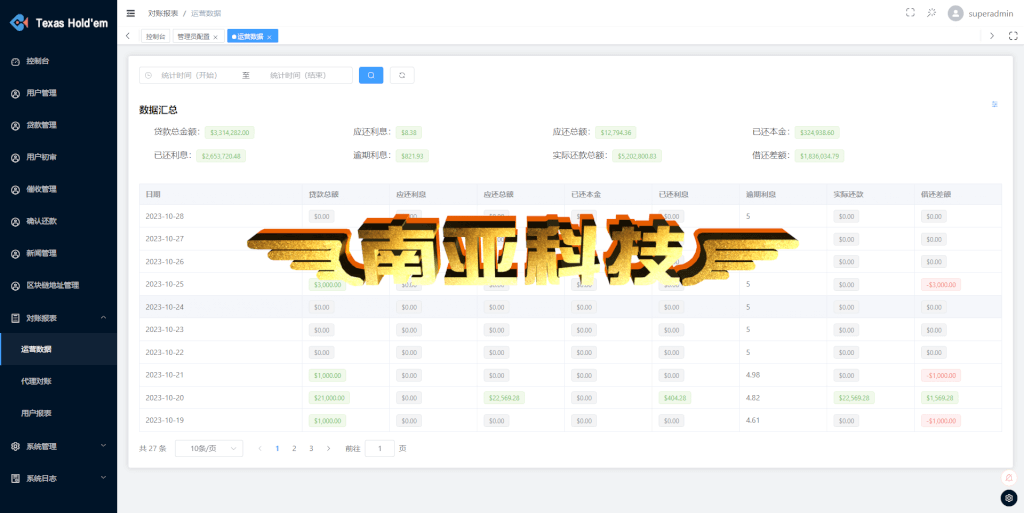Click the Texas Hold'em logo icon
The height and width of the screenshot is (513, 1024).
pos(19,22)
